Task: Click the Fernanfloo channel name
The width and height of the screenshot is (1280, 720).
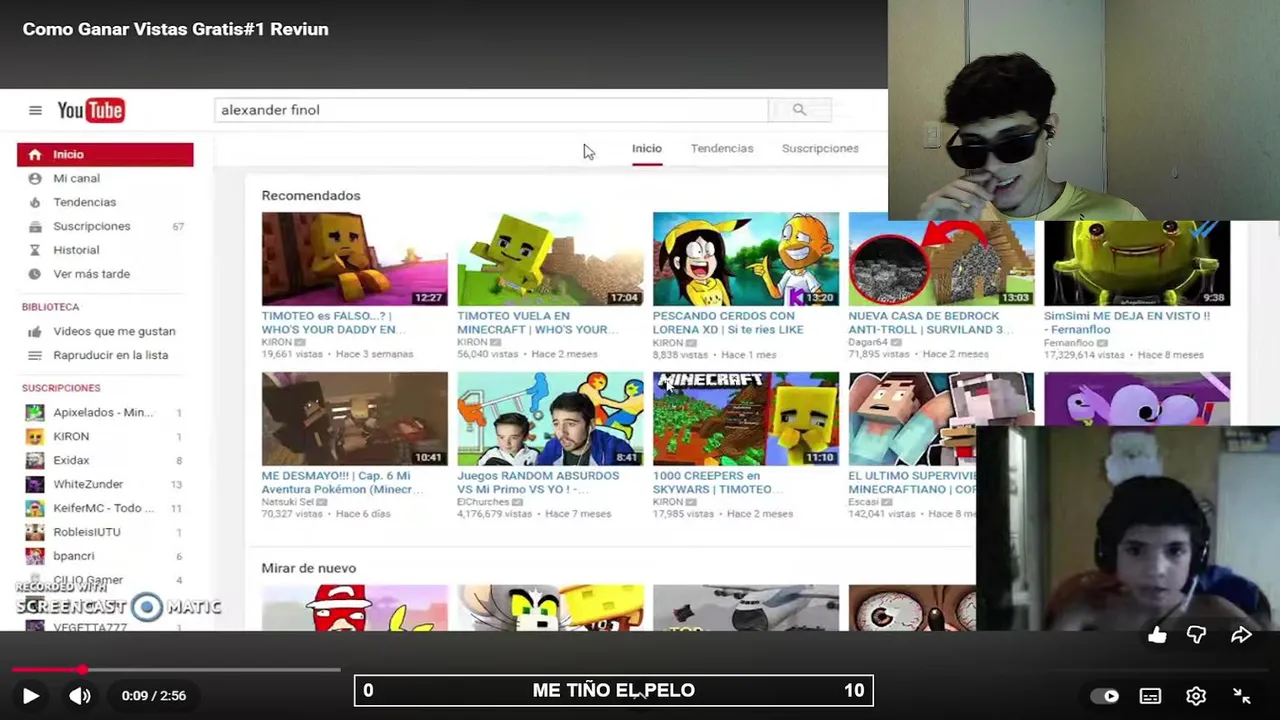Action: [x=1069, y=343]
